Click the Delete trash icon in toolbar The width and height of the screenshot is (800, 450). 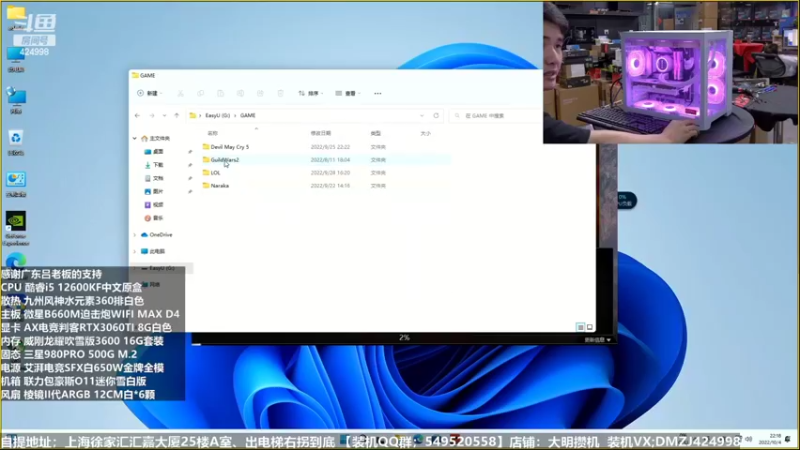(280, 93)
